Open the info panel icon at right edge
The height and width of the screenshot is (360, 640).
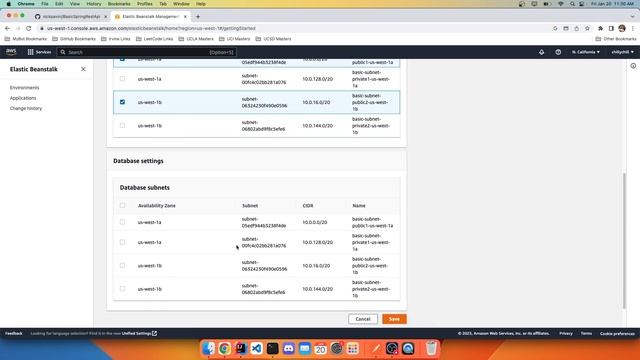coord(633,66)
